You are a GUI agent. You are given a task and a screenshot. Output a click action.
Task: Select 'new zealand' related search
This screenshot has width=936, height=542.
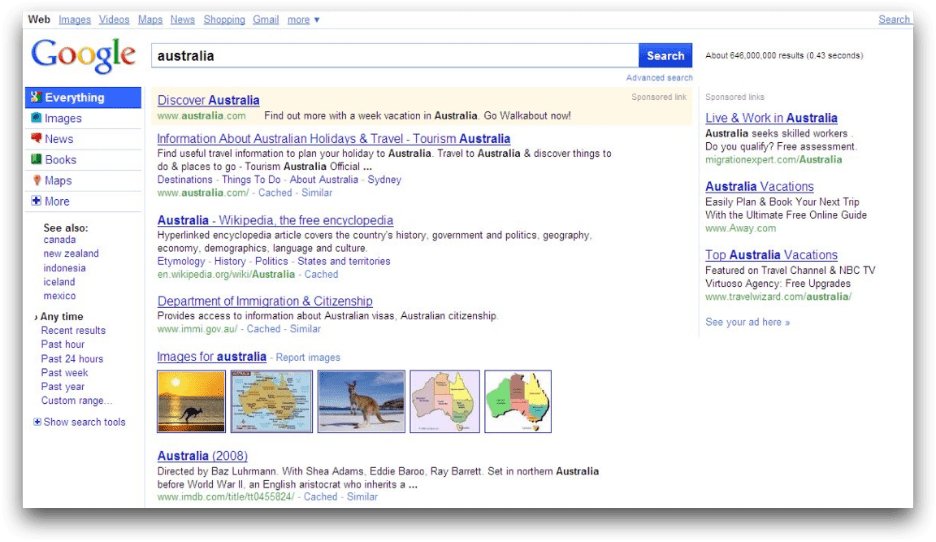coord(71,254)
